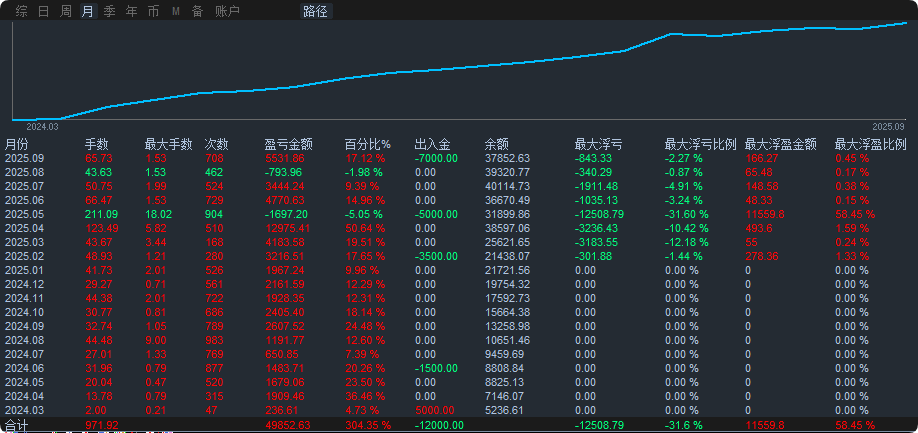Sort by the 月份 column header
Viewport: 918px width, 433px height.
pyautogui.click(x=16, y=144)
